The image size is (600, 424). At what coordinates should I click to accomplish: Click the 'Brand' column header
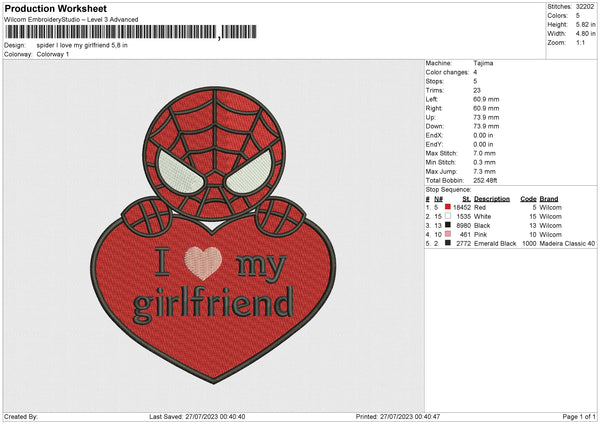(x=549, y=199)
